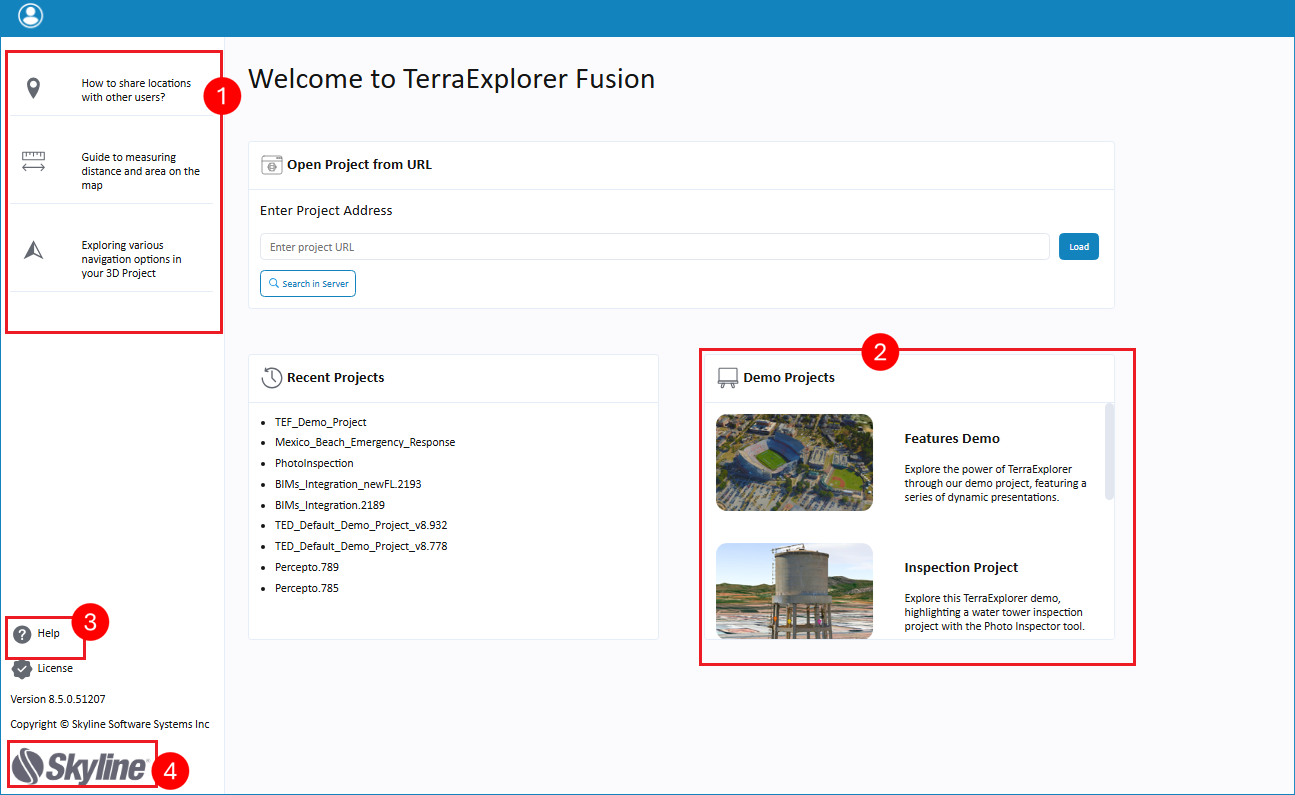Click the Version 8.5.0.51207 text
Image resolution: width=1295 pixels, height=795 pixels.
click(x=58, y=699)
